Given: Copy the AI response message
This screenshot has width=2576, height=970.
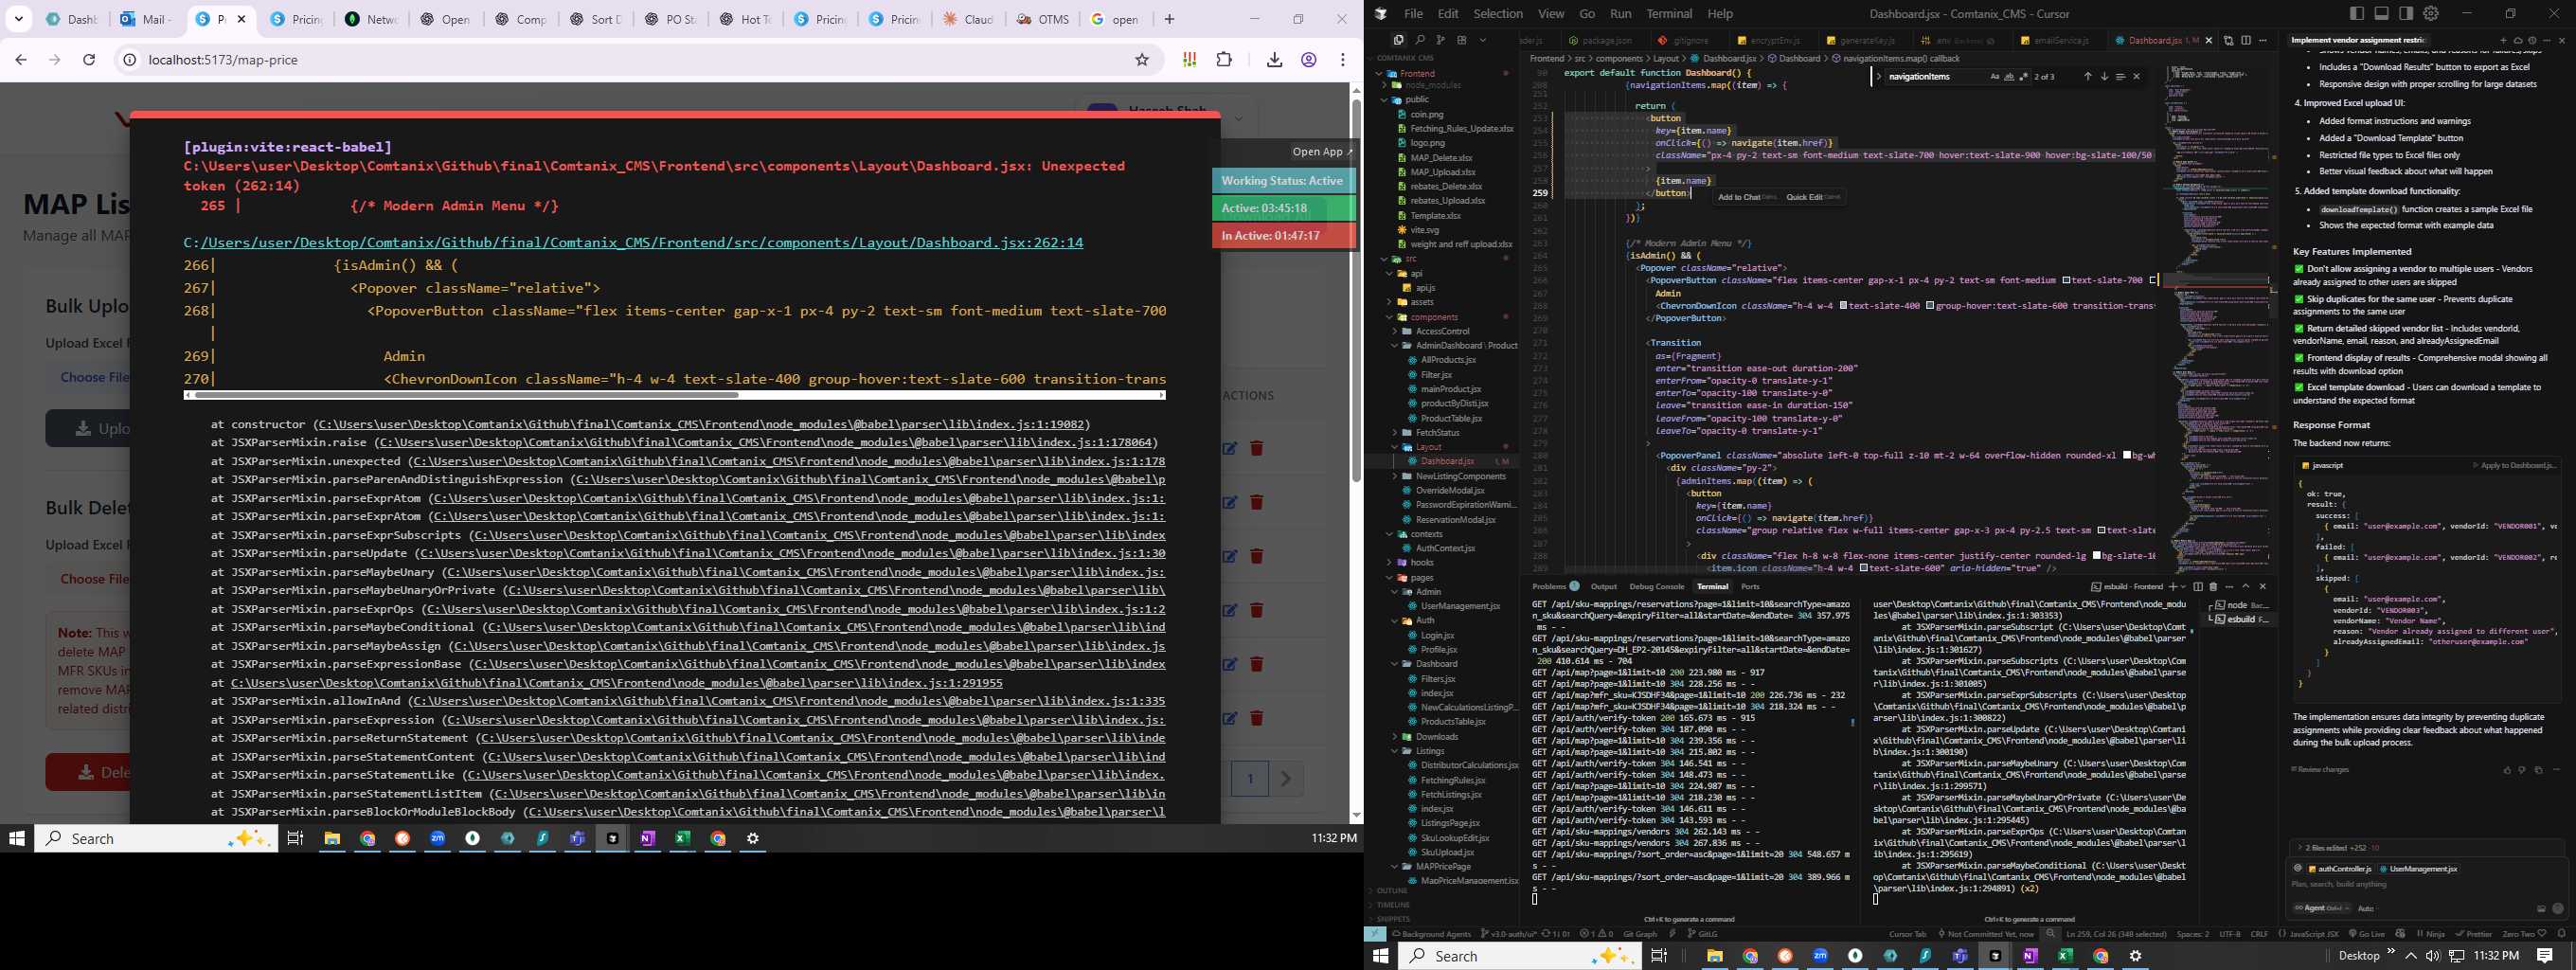Looking at the screenshot, I should [x=2539, y=772].
